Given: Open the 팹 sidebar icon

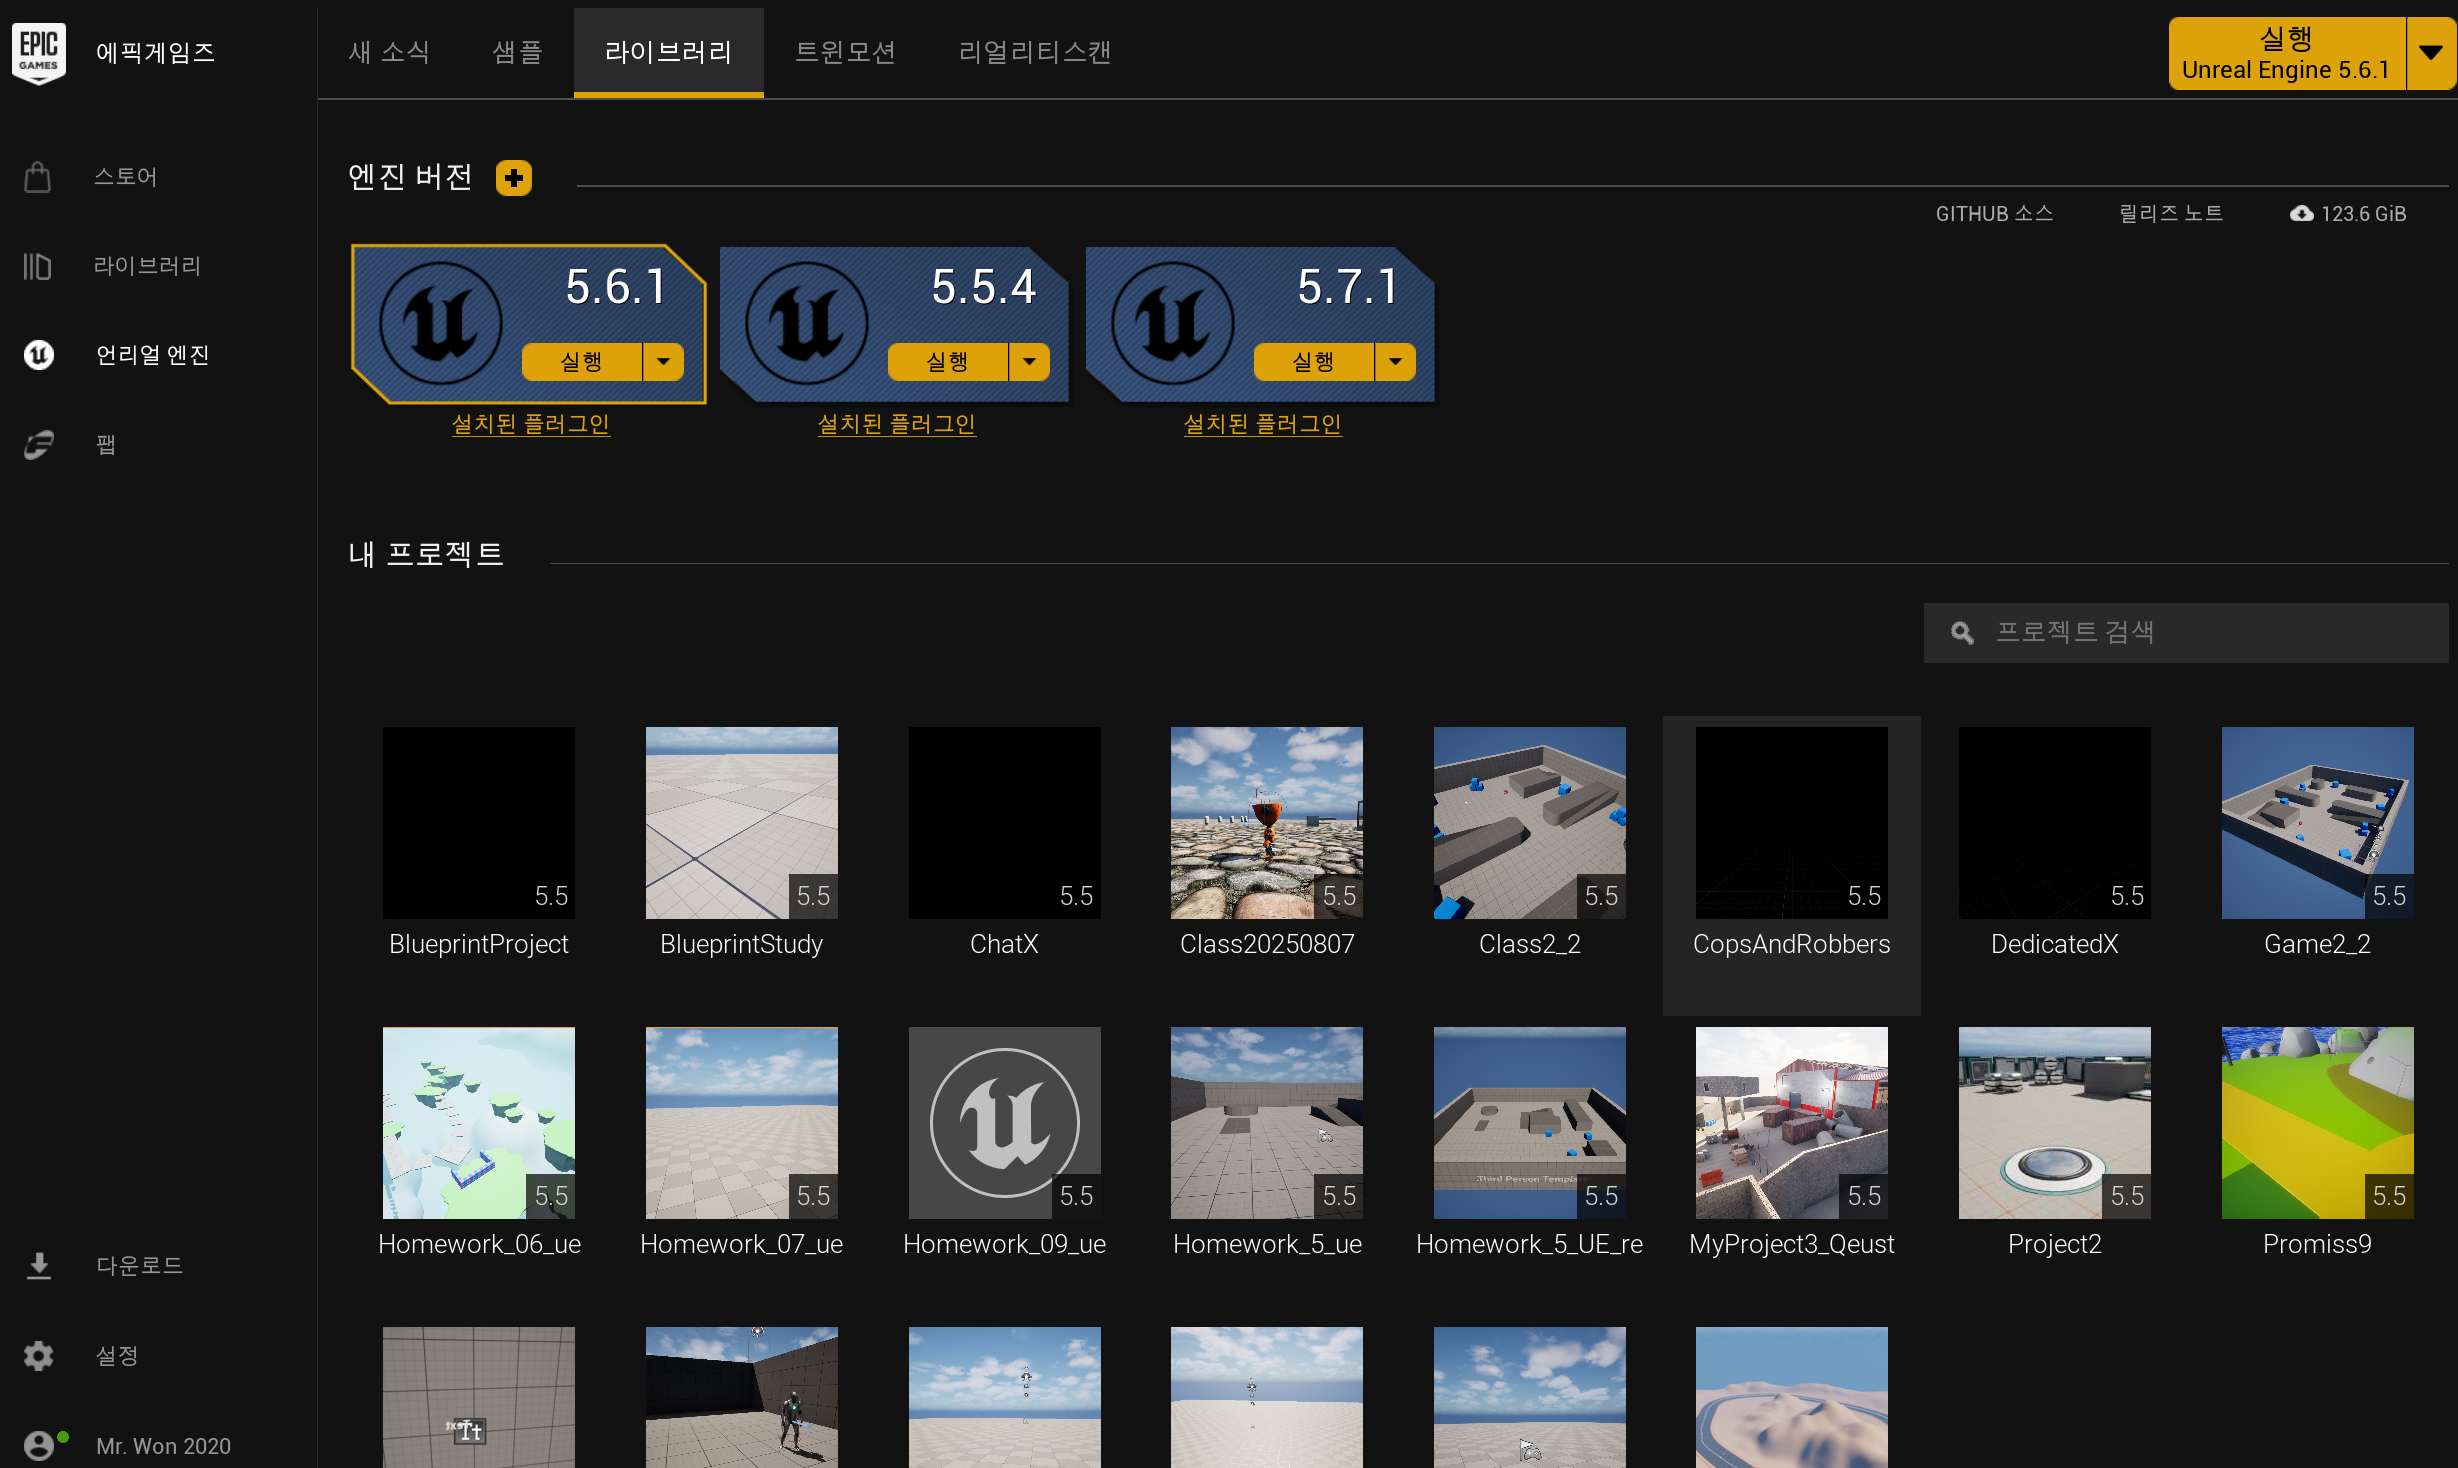Looking at the screenshot, I should click(x=38, y=444).
